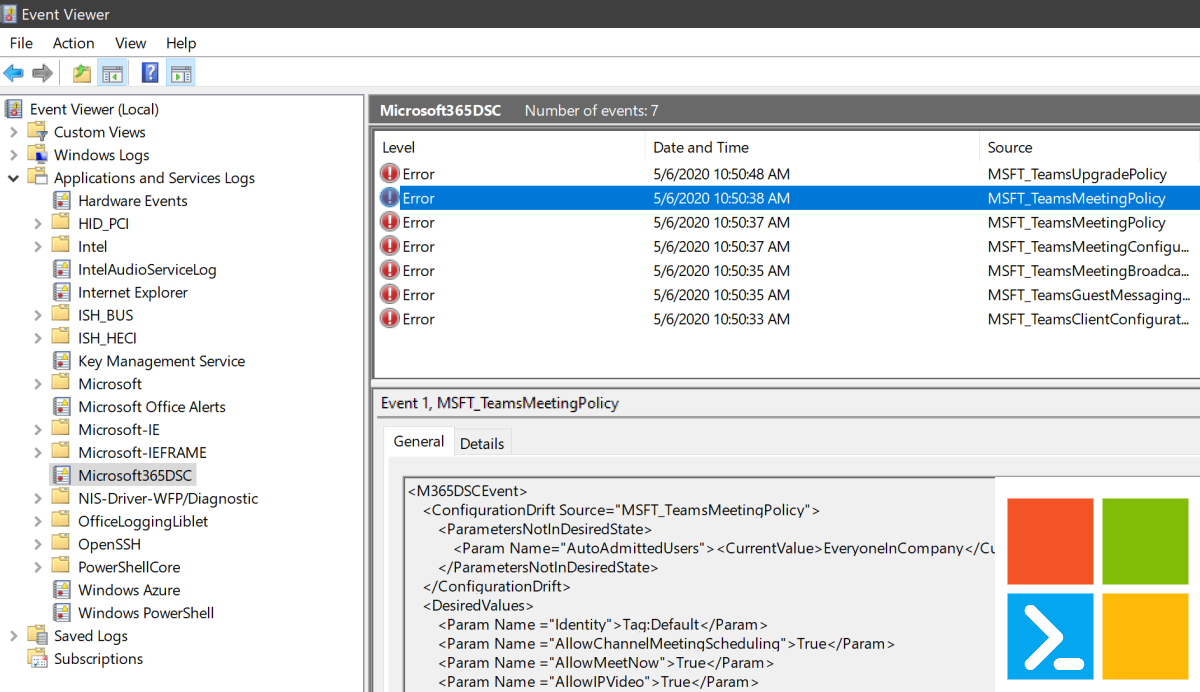Open Microsoft Office Alerts log
Screen dimensions: 1200x692
[152, 407]
